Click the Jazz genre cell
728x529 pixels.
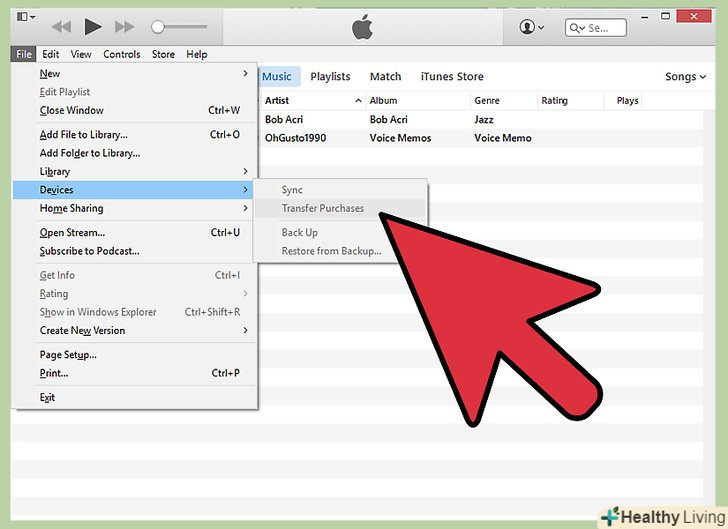click(484, 119)
